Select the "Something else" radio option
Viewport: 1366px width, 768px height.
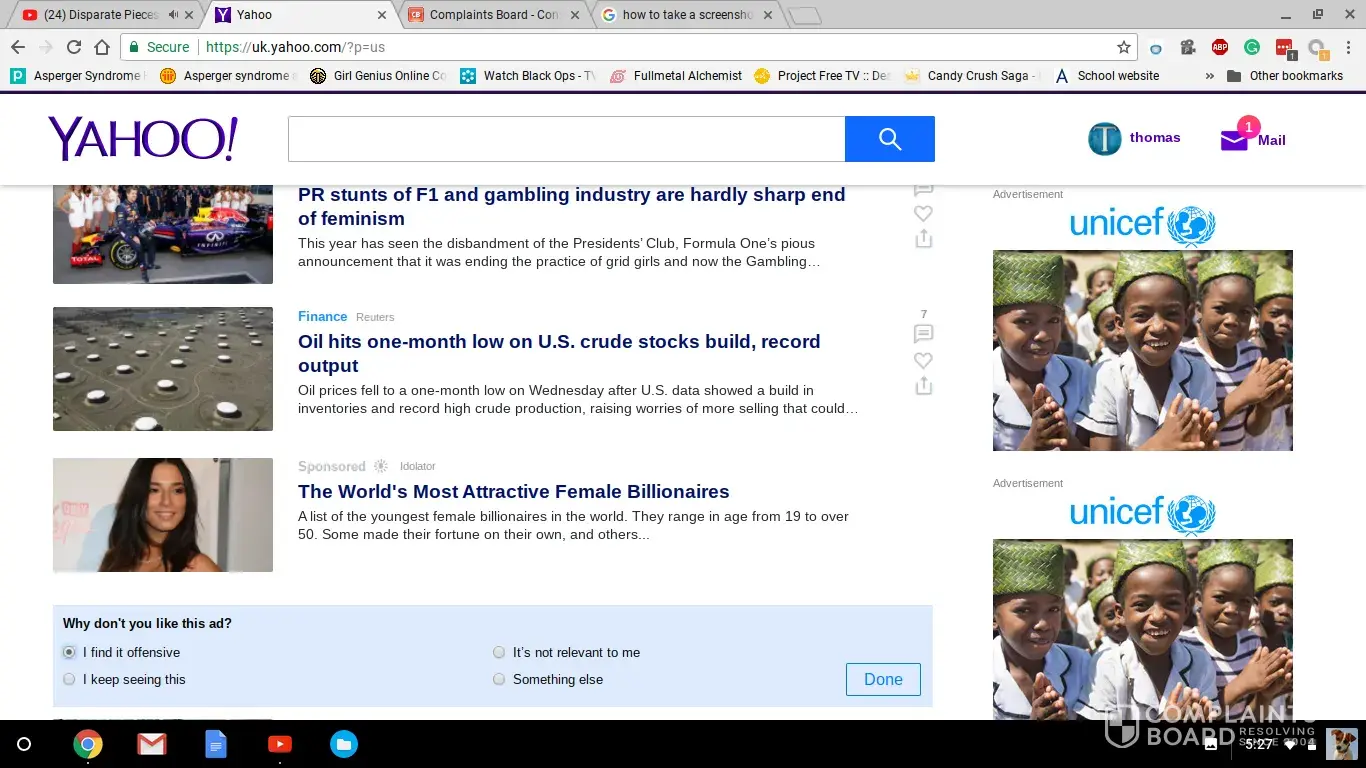tap(499, 679)
